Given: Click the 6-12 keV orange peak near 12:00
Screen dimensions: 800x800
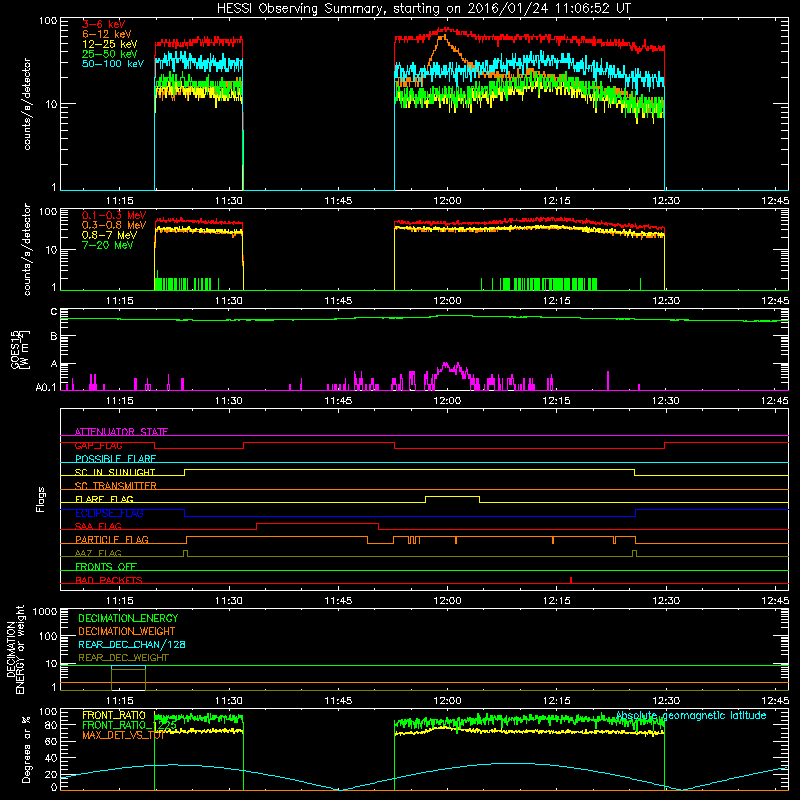Looking at the screenshot, I should 442,38.
